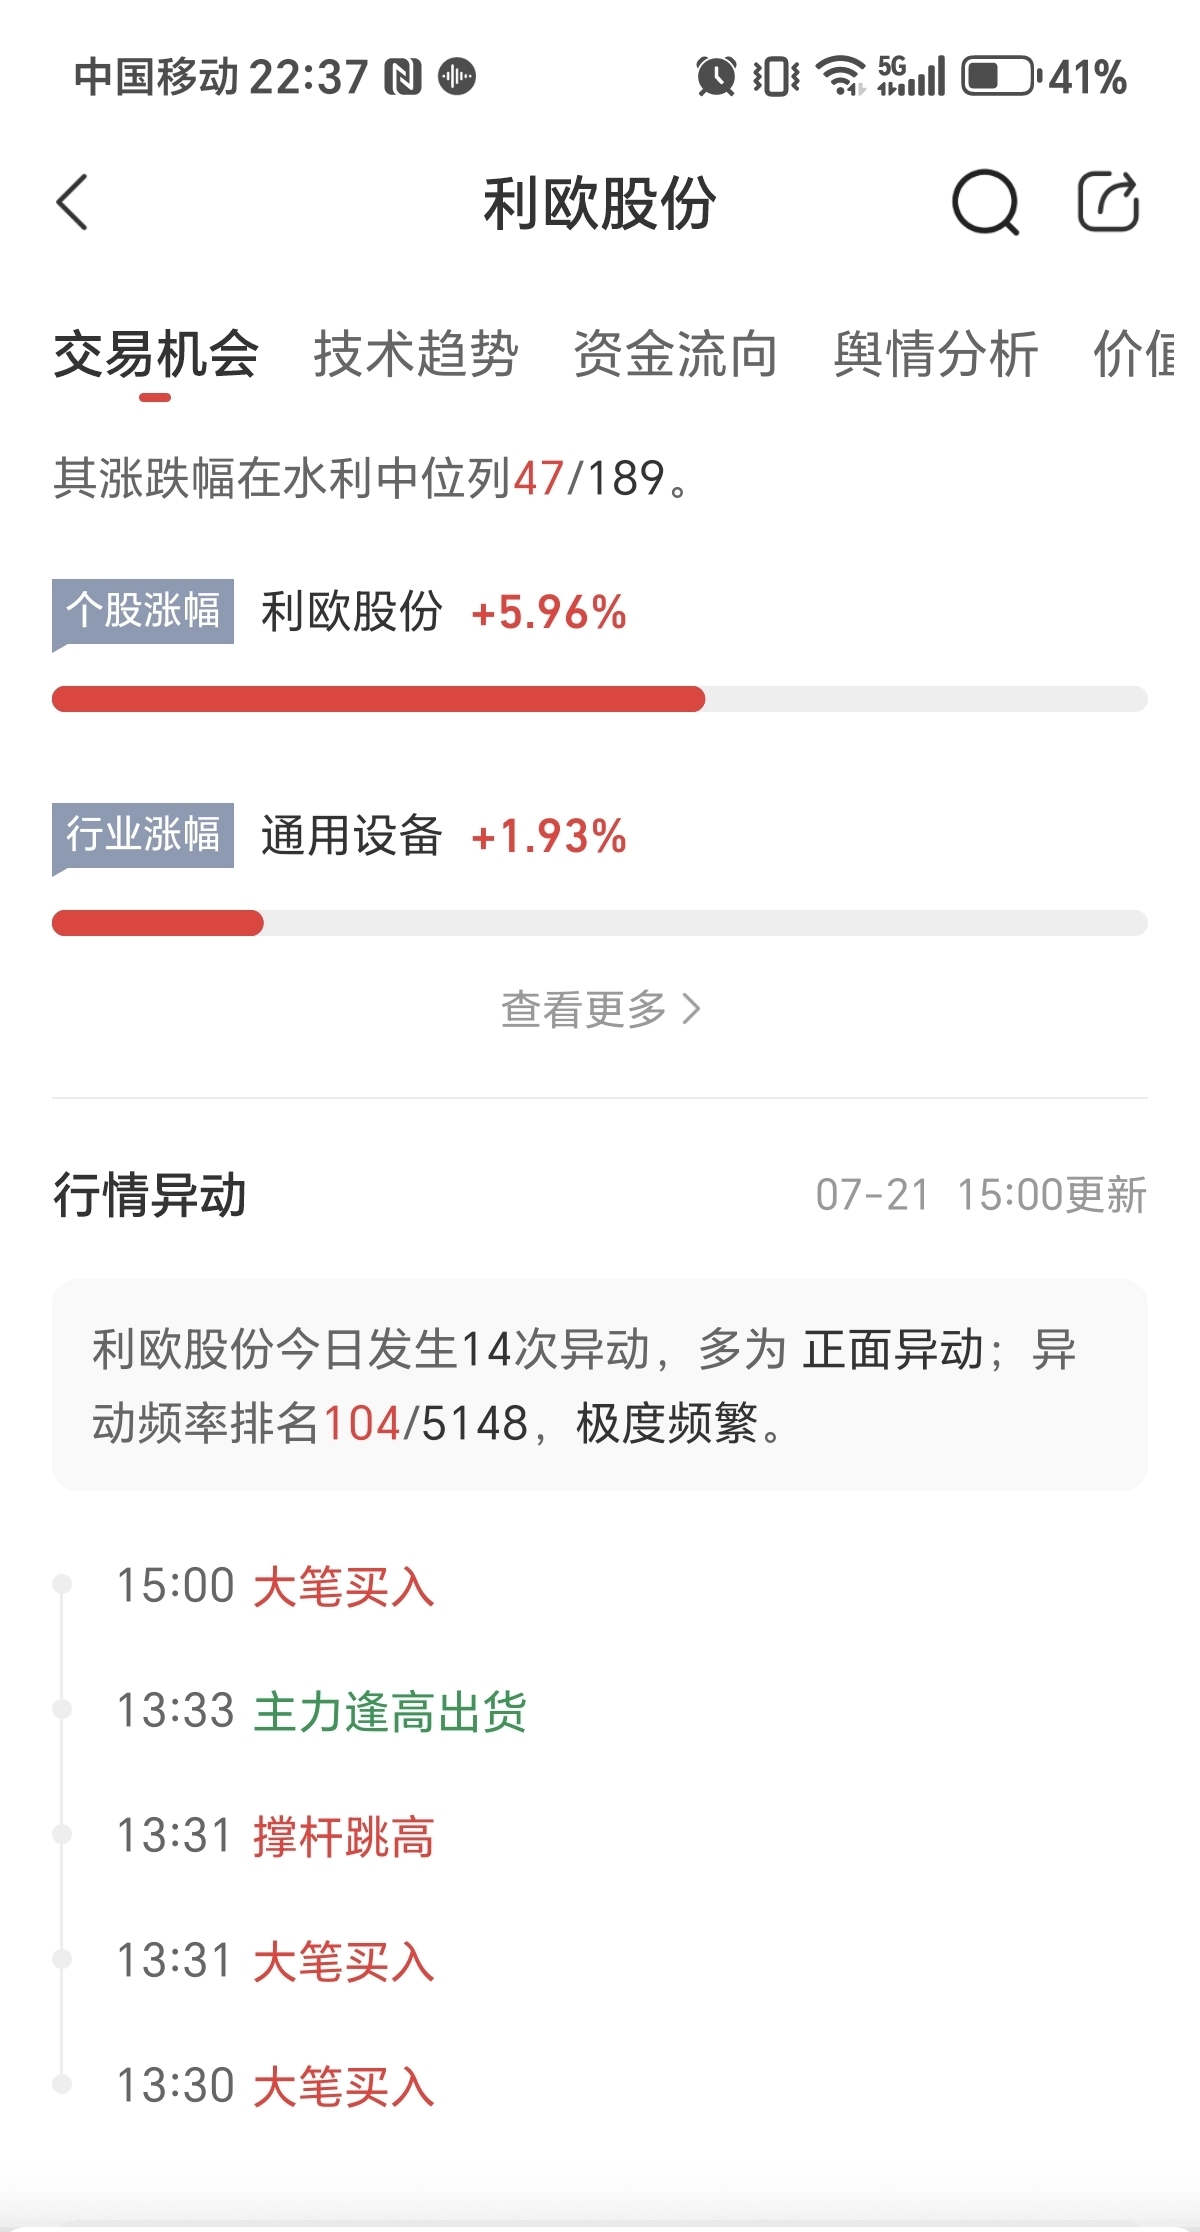Viewport: 1200px width, 2232px height.
Task: Switch to the 资金流向 tab
Action: 676,354
